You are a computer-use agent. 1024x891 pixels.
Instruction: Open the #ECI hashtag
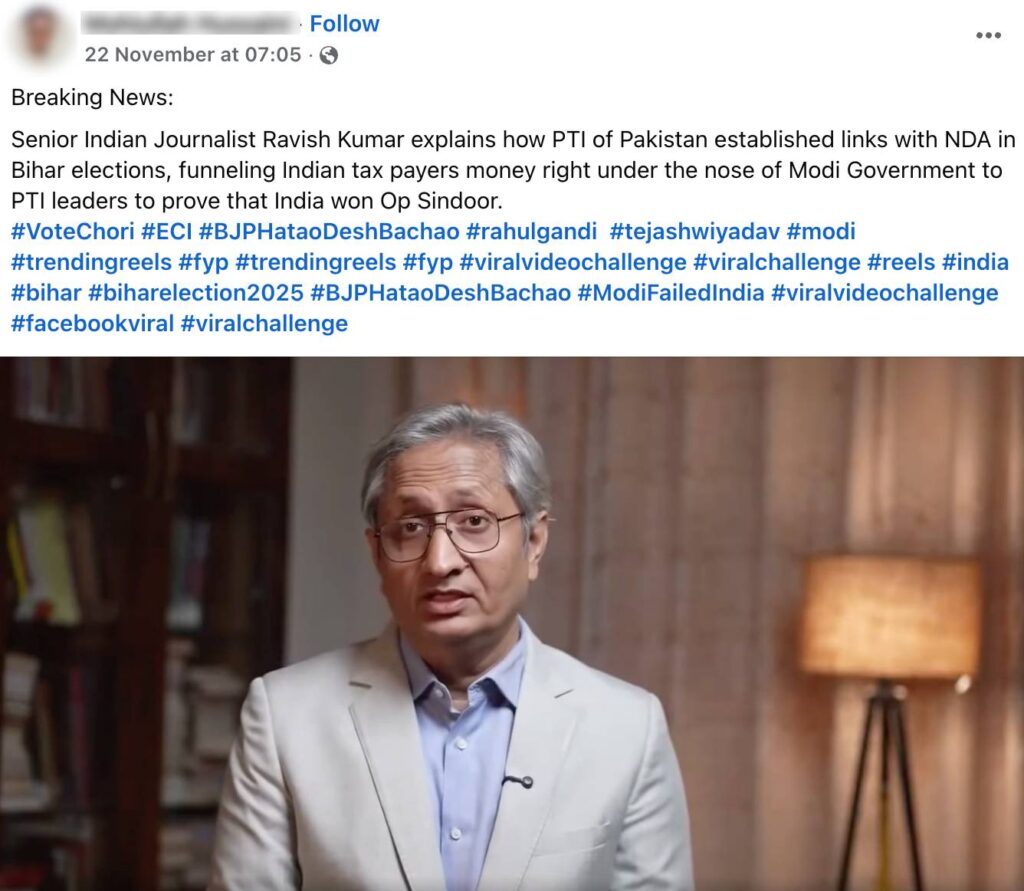click(167, 231)
